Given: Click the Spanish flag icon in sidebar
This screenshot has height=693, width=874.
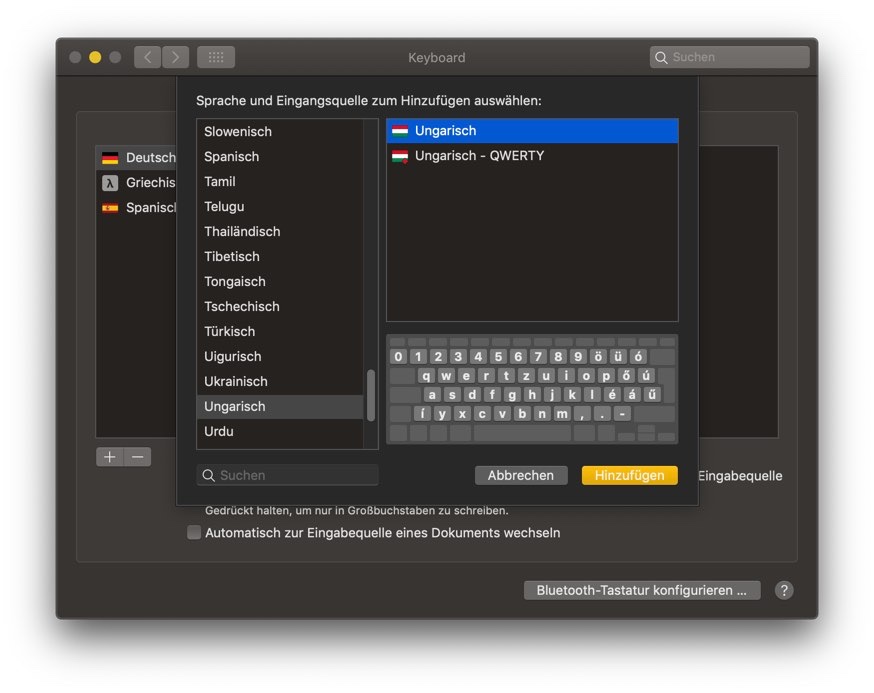Looking at the screenshot, I should pyautogui.click(x=110, y=208).
